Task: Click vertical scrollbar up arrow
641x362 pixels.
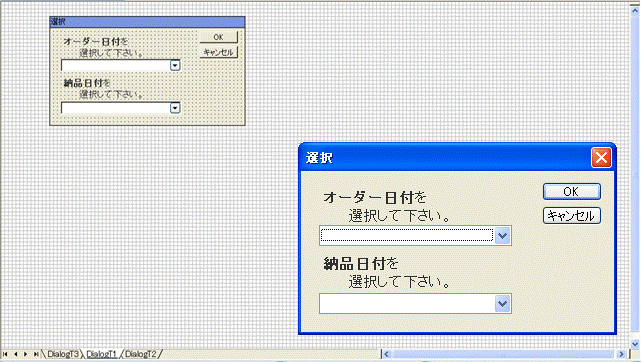Action: (635, 11)
